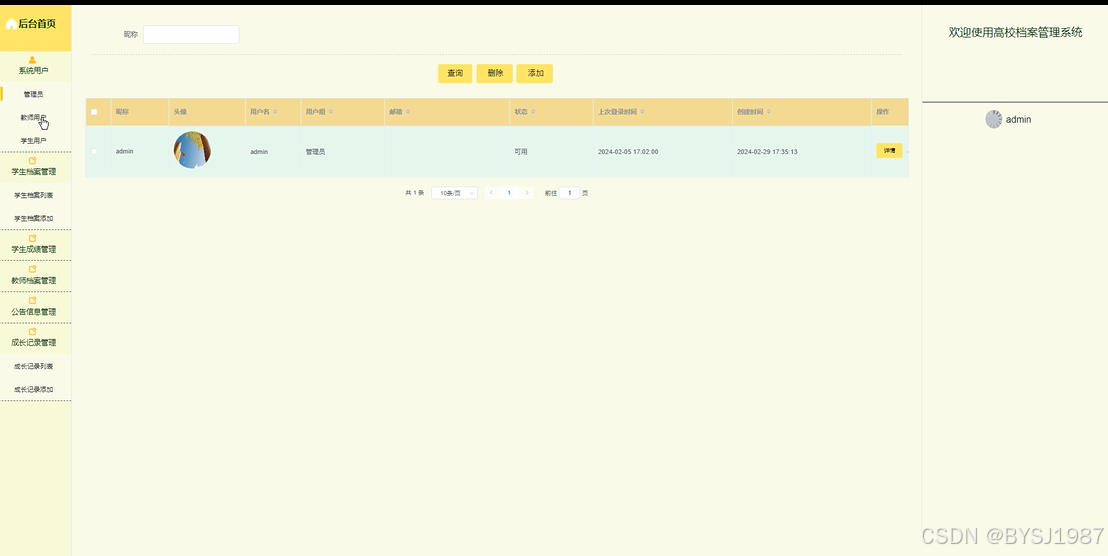Click the 删除 delete button
The width and height of the screenshot is (1108, 556).
(x=495, y=73)
